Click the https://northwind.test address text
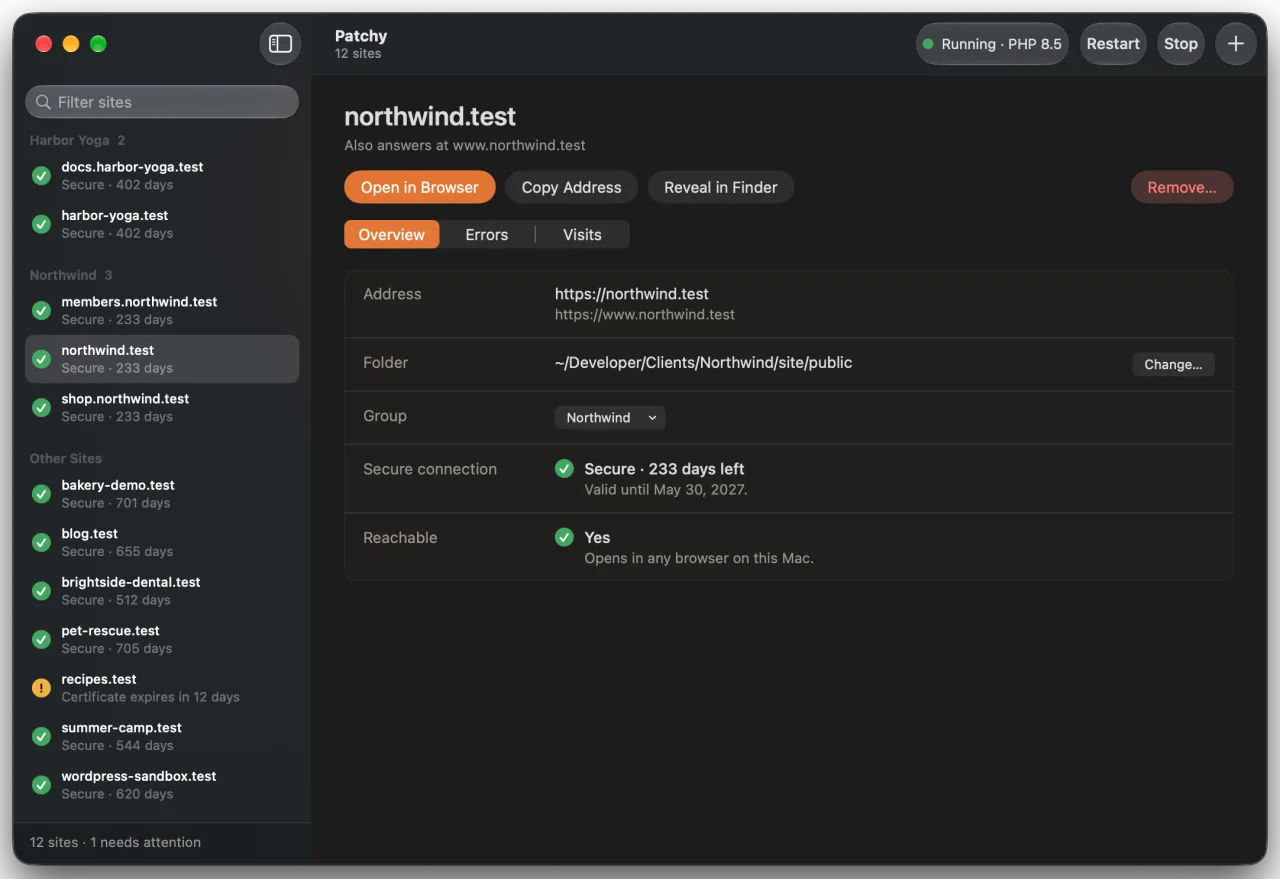This screenshot has height=879, width=1280. click(632, 294)
